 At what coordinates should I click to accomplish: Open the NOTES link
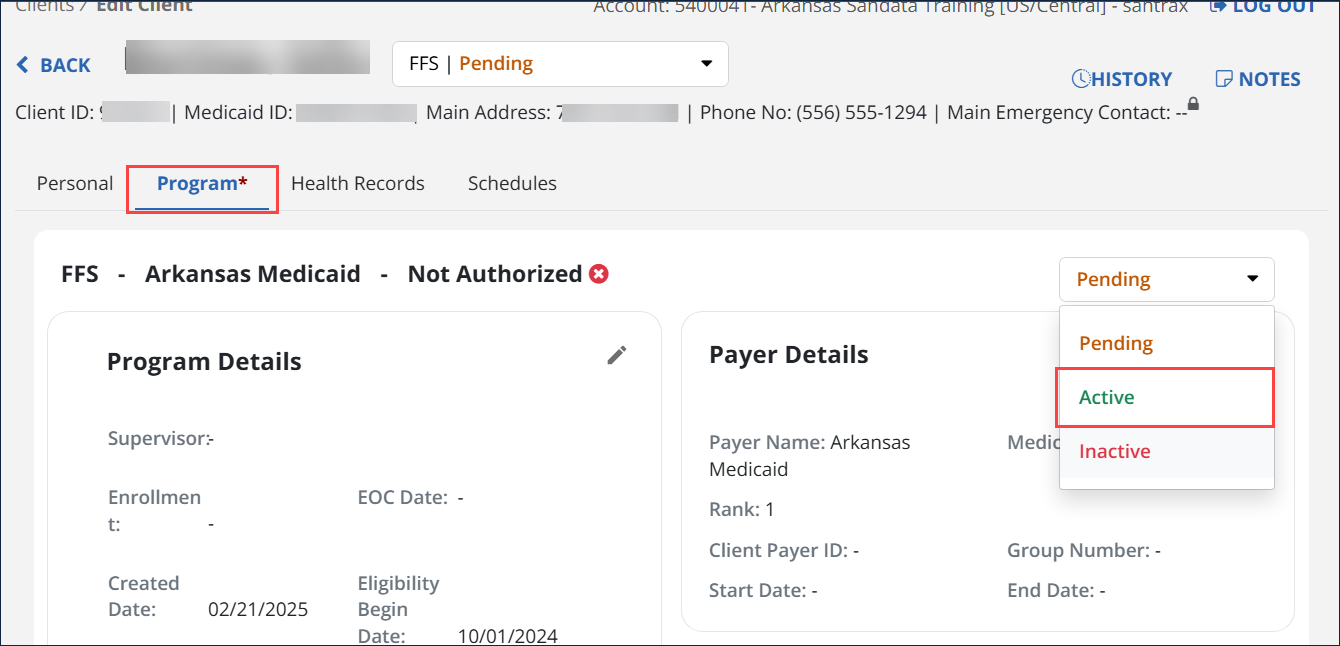click(1269, 79)
